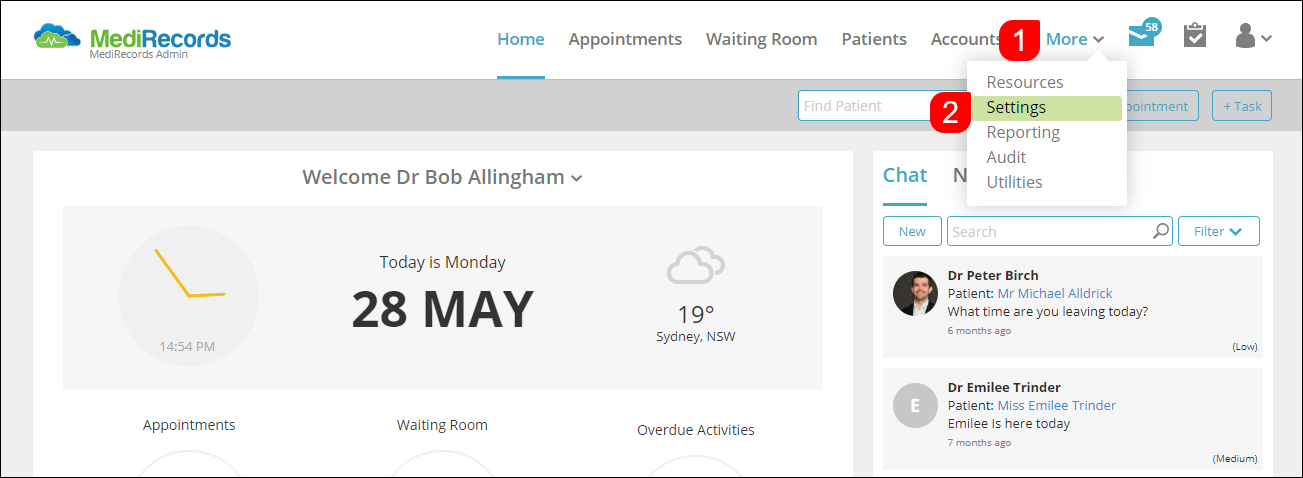The width and height of the screenshot is (1303, 478).
Task: Choose Utilities from the More menu
Action: click(1014, 182)
